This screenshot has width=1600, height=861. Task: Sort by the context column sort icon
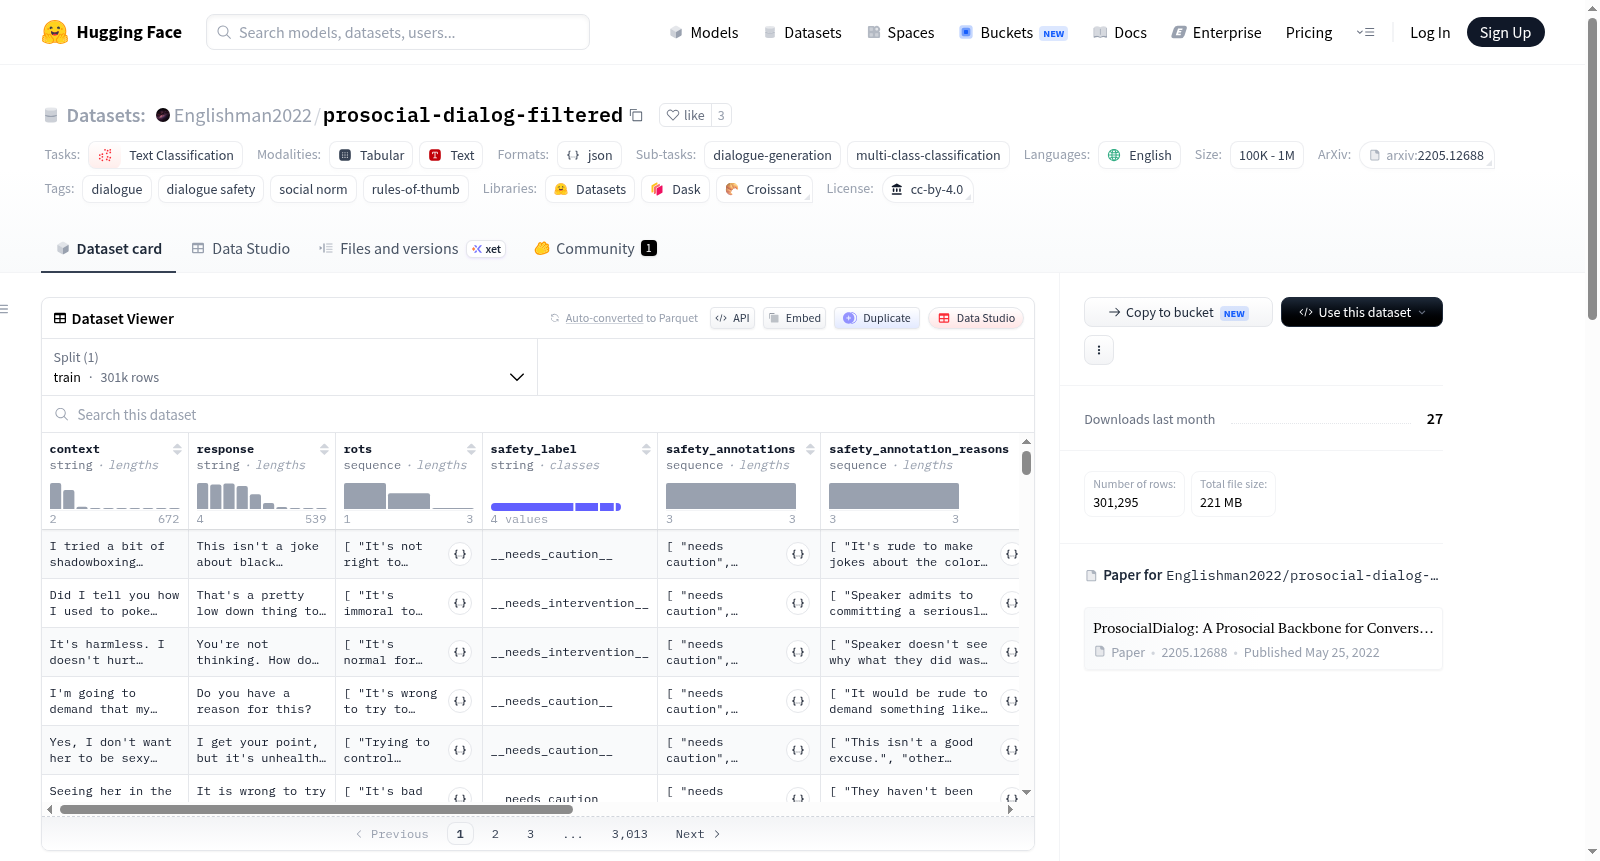177,449
